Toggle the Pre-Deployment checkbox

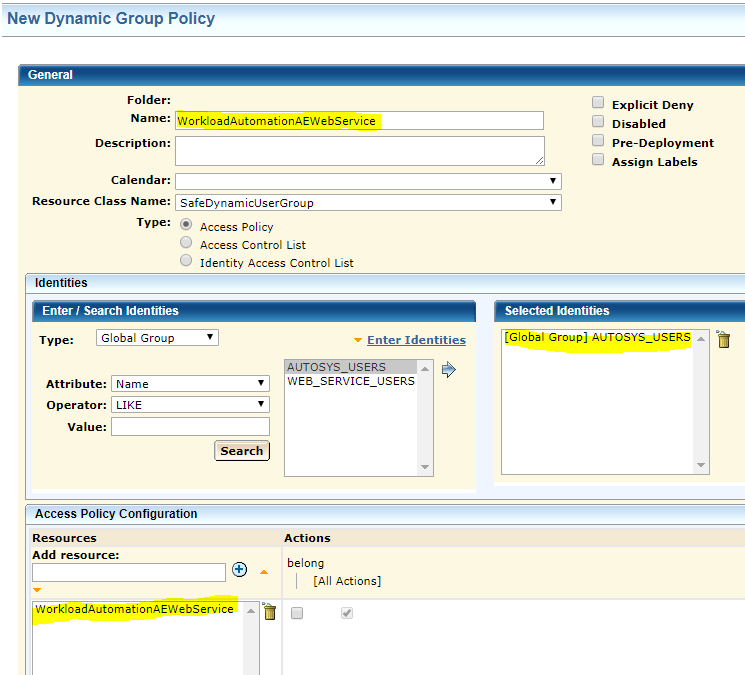click(598, 141)
